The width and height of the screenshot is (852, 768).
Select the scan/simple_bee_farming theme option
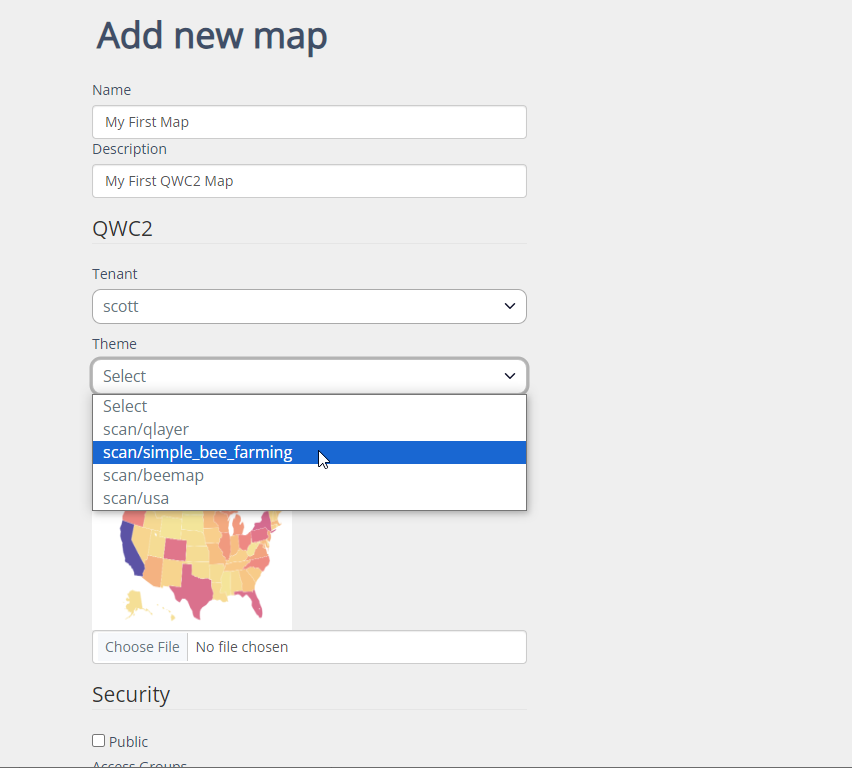[x=198, y=452]
